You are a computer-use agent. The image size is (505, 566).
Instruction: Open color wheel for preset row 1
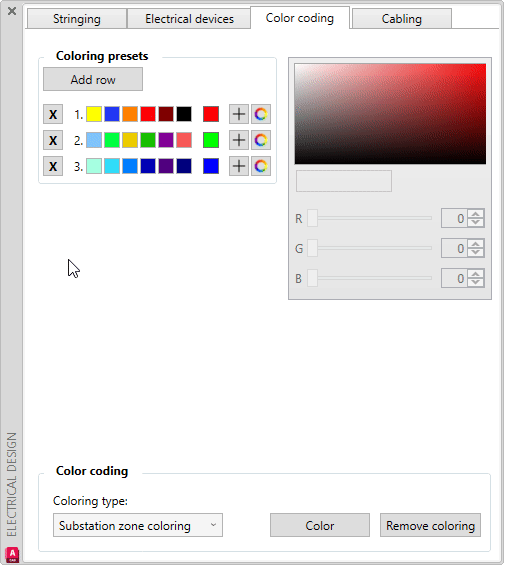click(x=261, y=114)
